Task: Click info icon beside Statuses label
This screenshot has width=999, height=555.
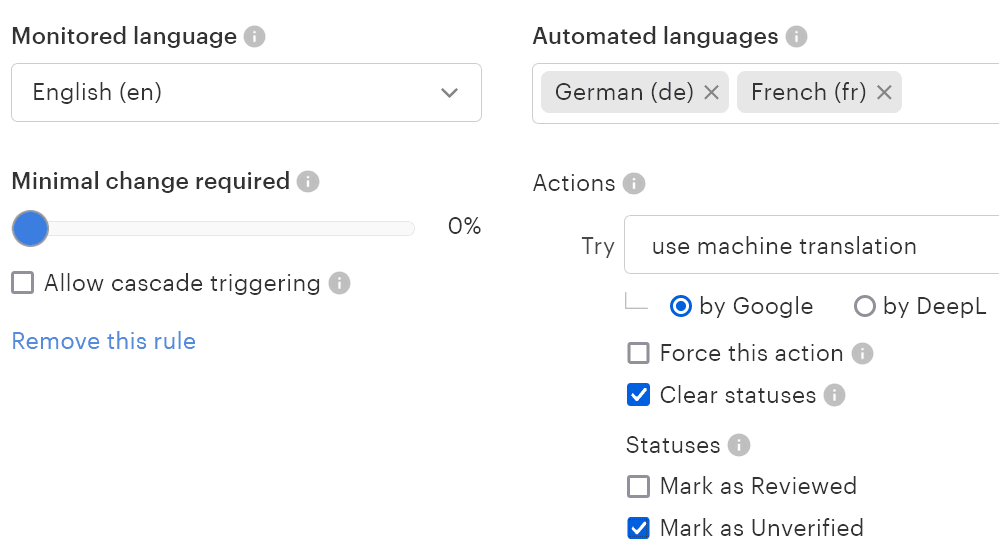Action: [739, 445]
